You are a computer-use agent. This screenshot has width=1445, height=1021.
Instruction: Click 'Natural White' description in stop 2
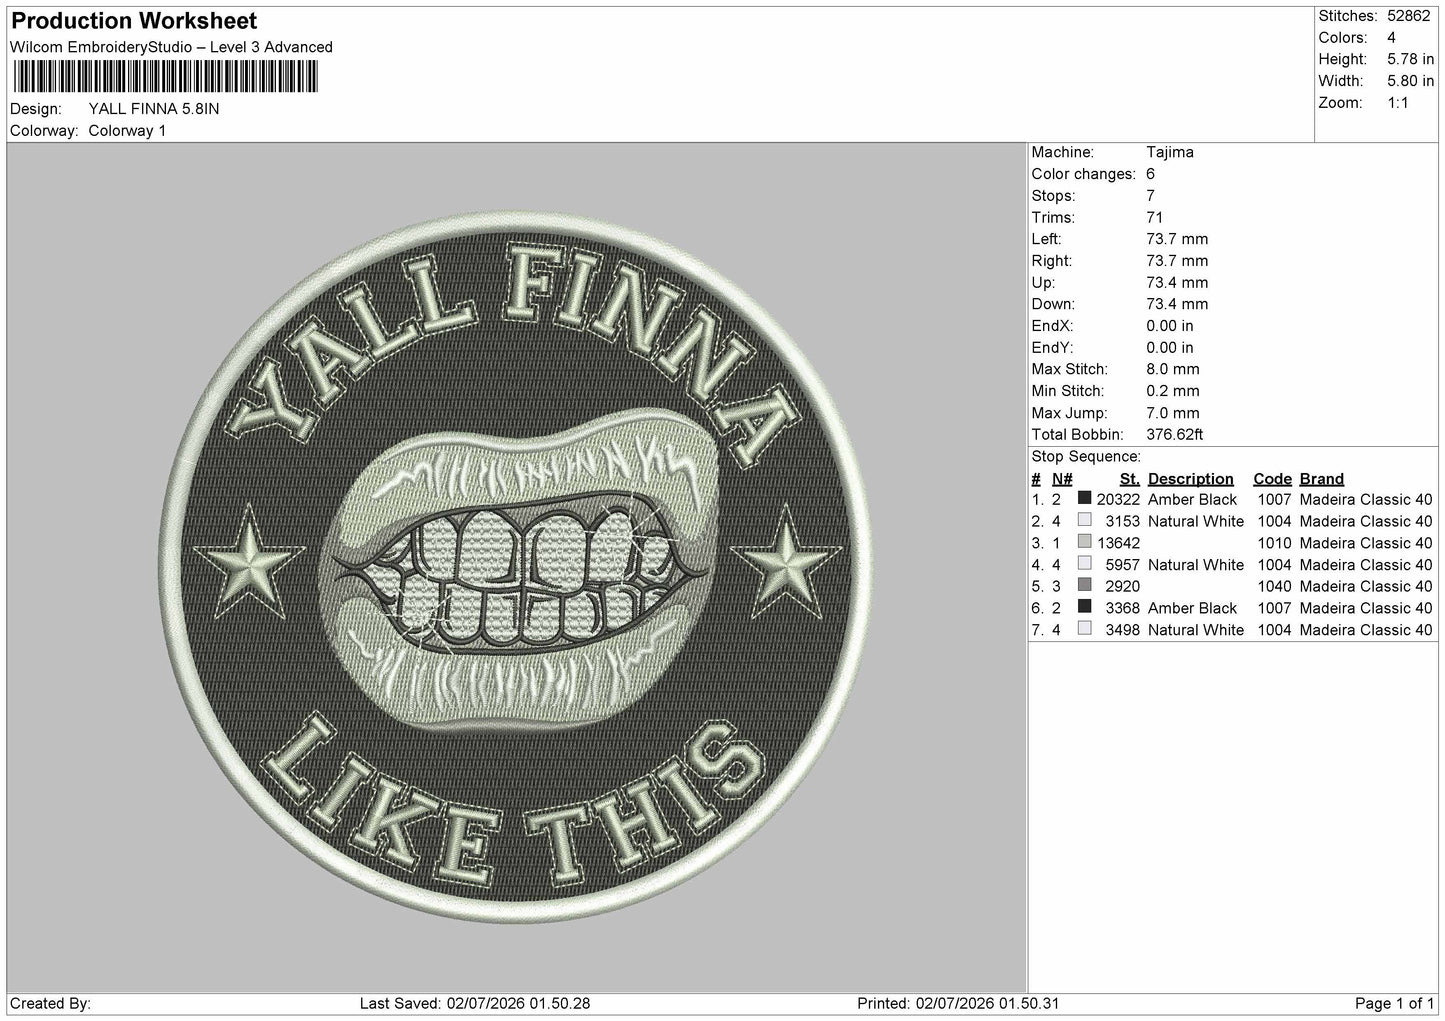pos(1196,521)
